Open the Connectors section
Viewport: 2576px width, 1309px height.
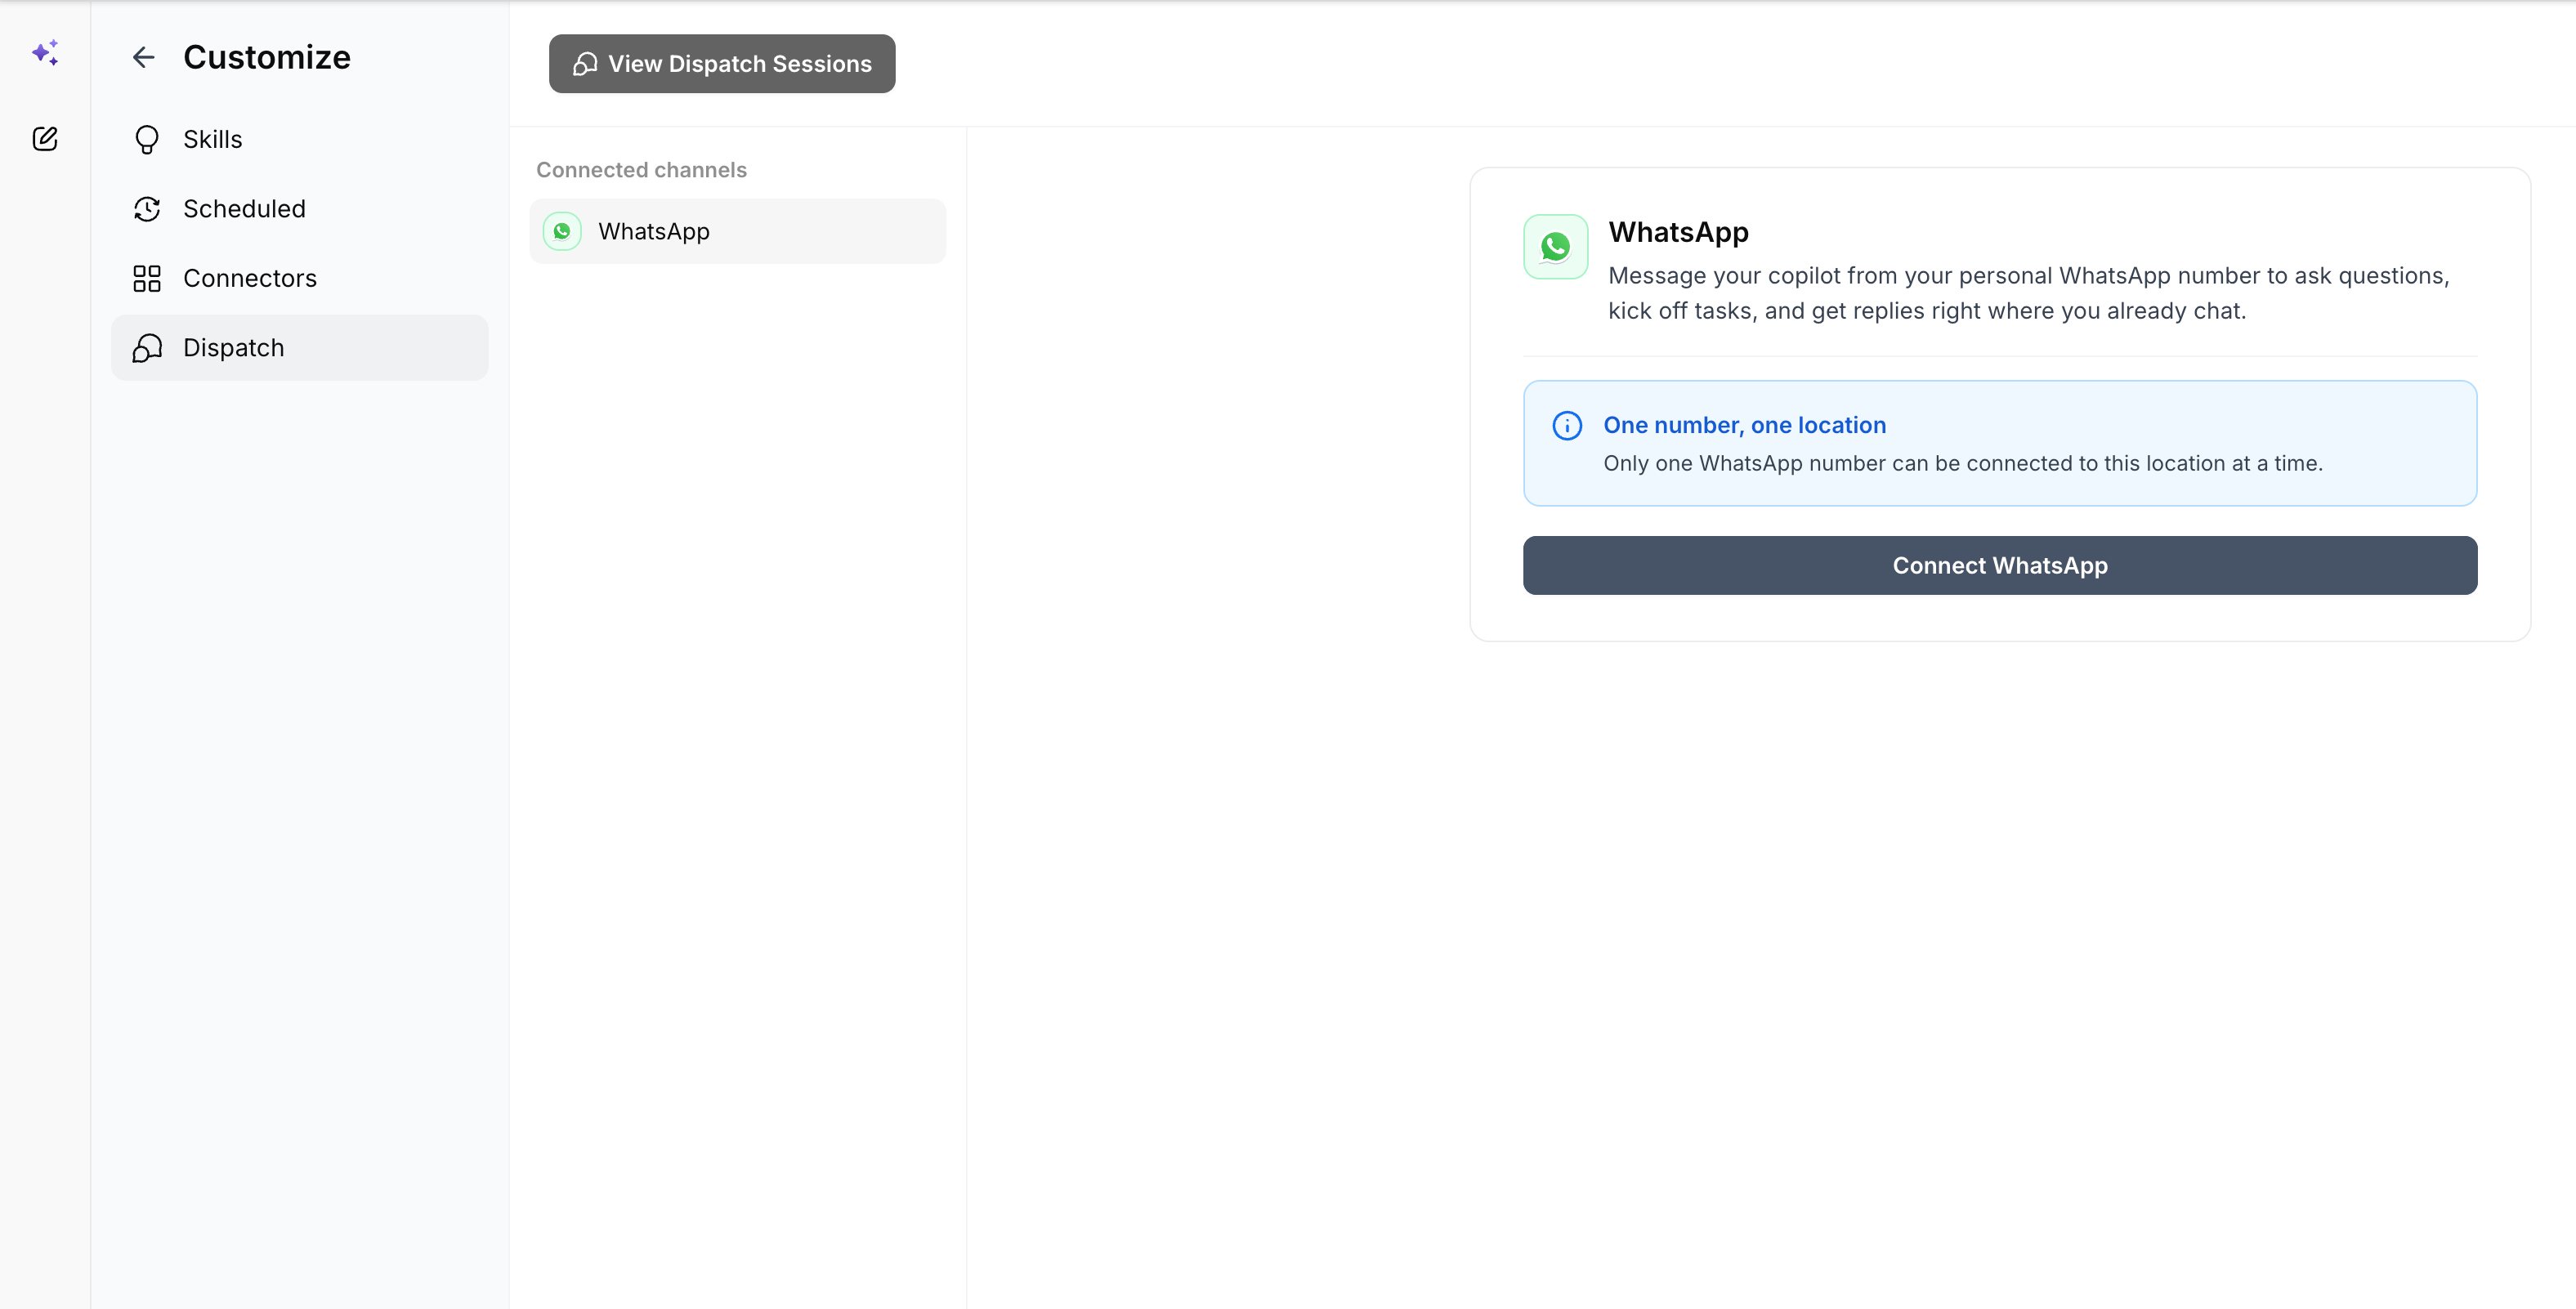click(x=299, y=278)
